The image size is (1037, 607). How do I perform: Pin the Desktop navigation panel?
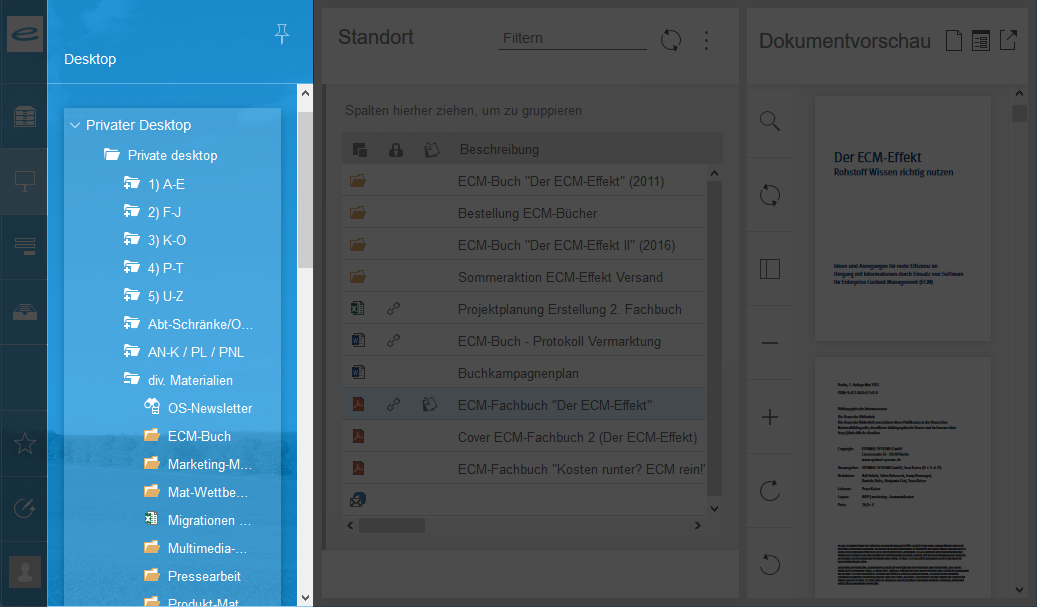click(x=281, y=35)
